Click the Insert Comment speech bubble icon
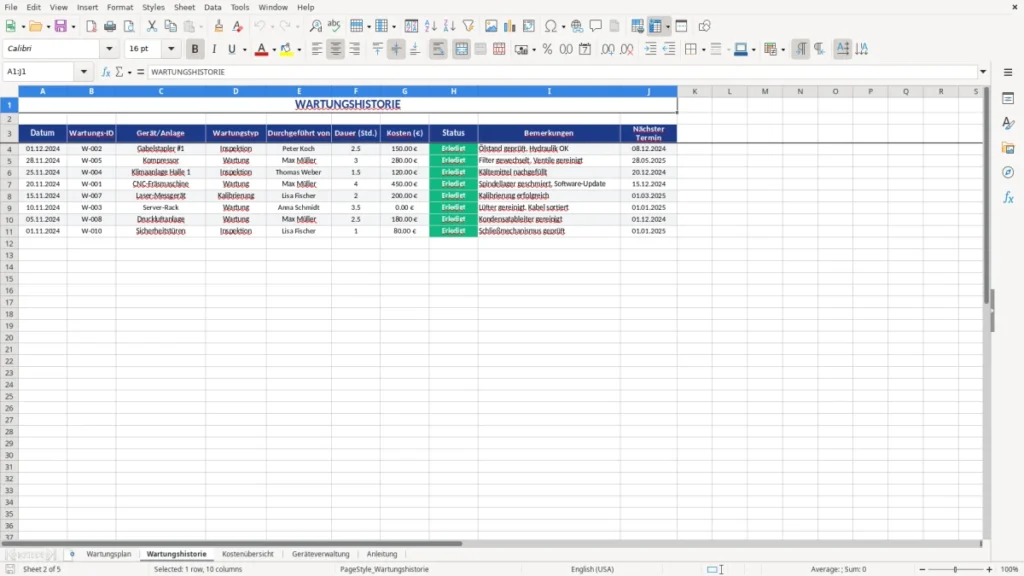1024x576 pixels. point(596,26)
